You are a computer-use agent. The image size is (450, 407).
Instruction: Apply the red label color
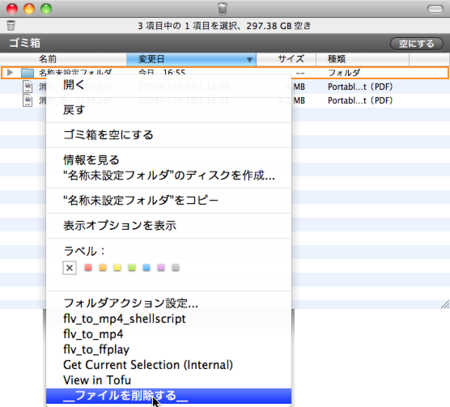click(88, 267)
